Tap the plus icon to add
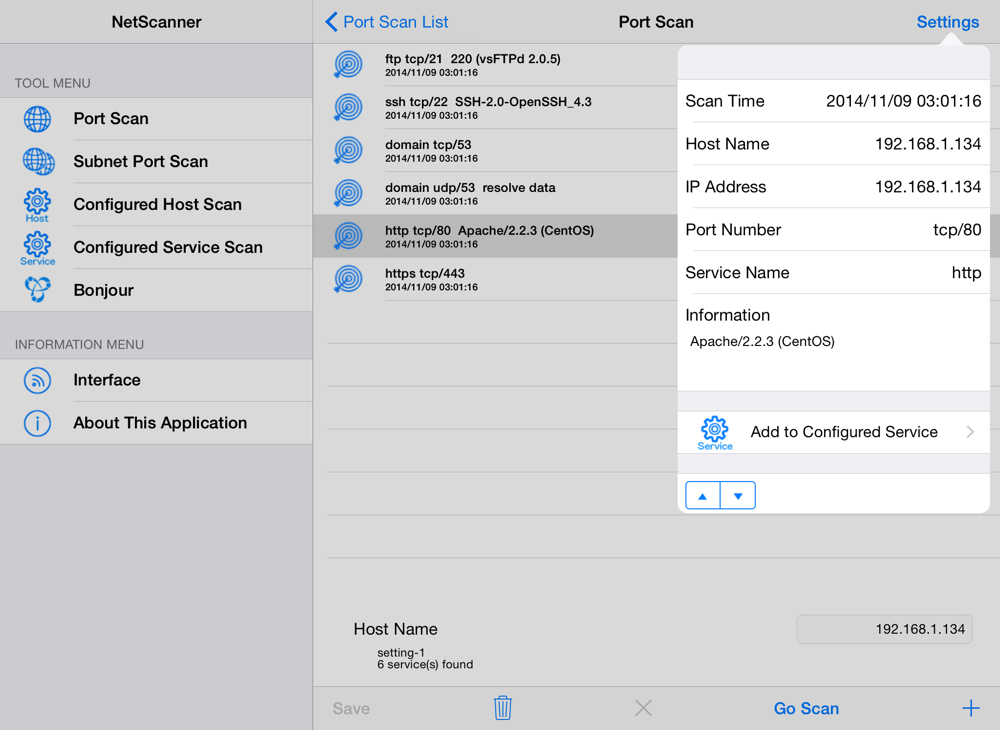Image resolution: width=1000 pixels, height=730 pixels. [970, 708]
